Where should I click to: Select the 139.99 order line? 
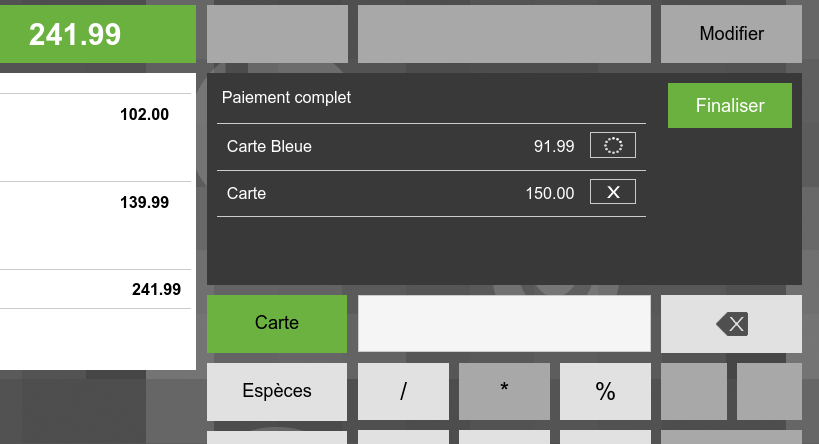tap(96, 226)
